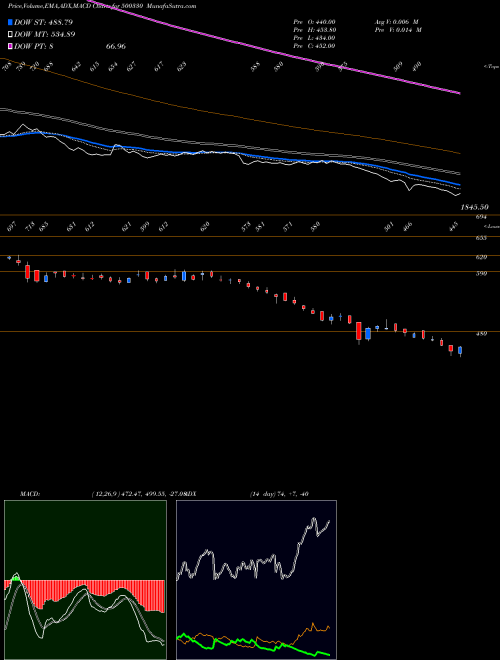Click the blue DOW ST legend swatch

[x=10, y=22]
